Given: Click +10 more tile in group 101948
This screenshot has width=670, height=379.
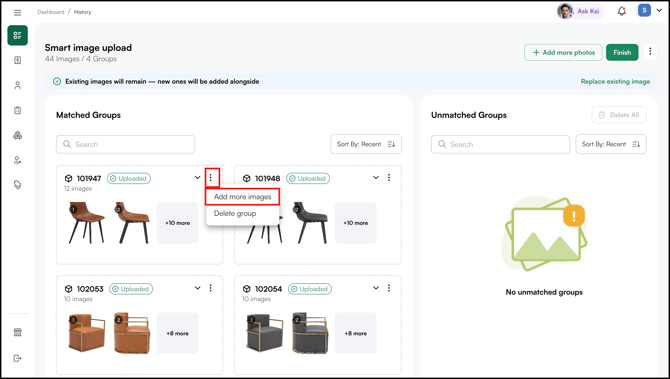Looking at the screenshot, I should [356, 223].
